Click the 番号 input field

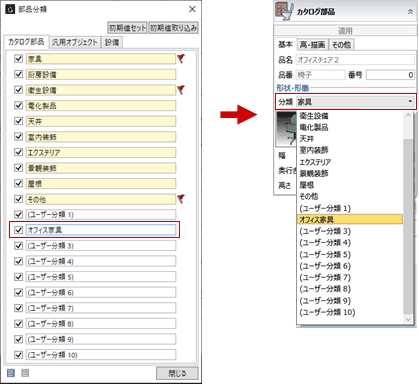pyautogui.click(x=390, y=75)
